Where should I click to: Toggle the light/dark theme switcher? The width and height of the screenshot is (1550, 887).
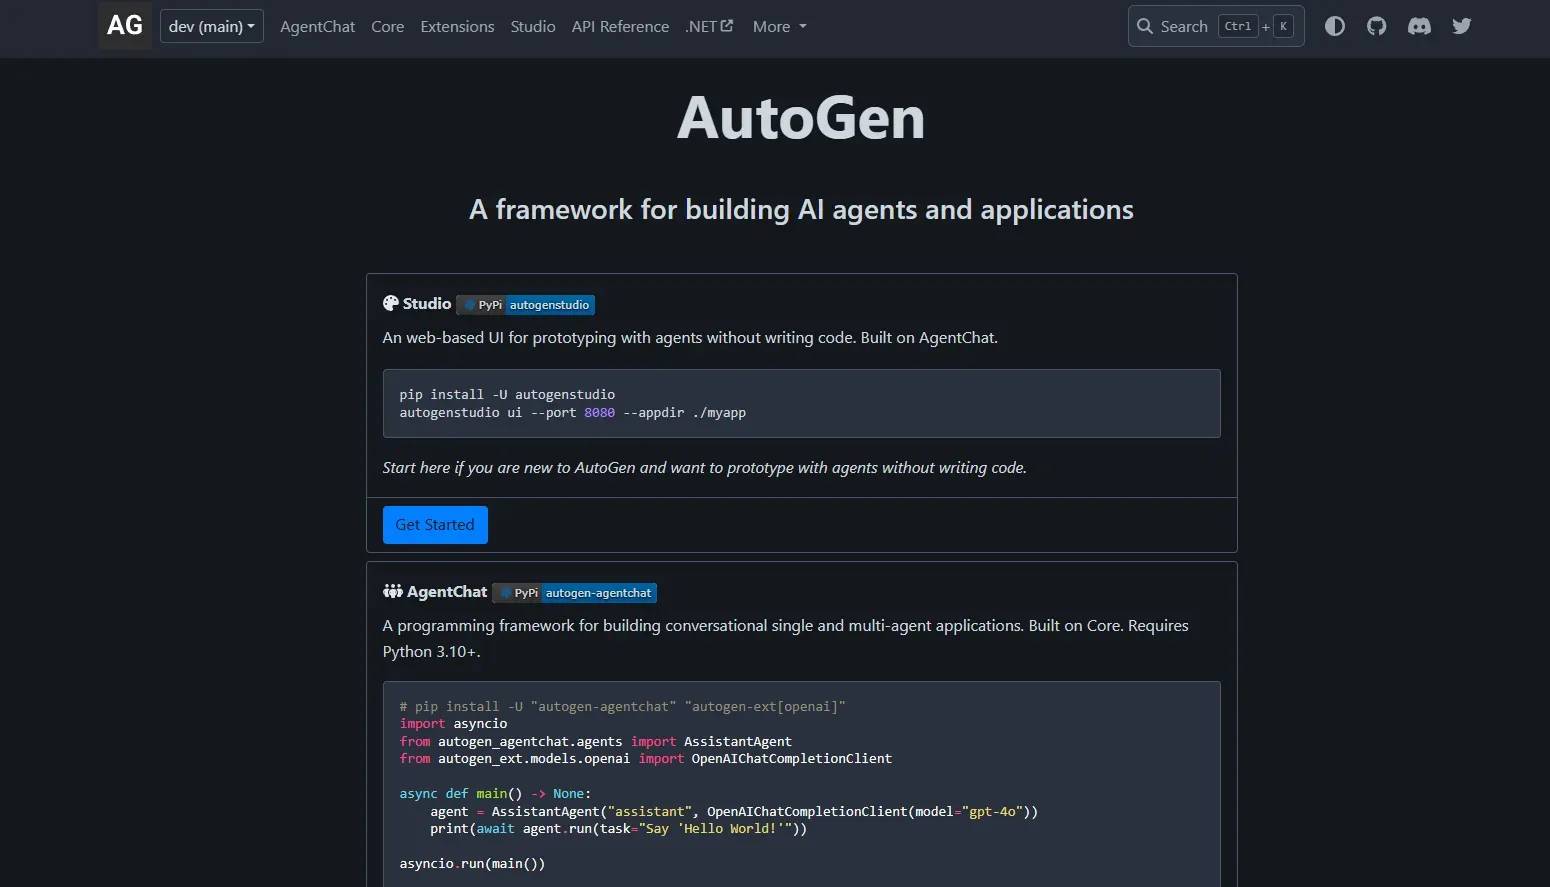[x=1335, y=26]
